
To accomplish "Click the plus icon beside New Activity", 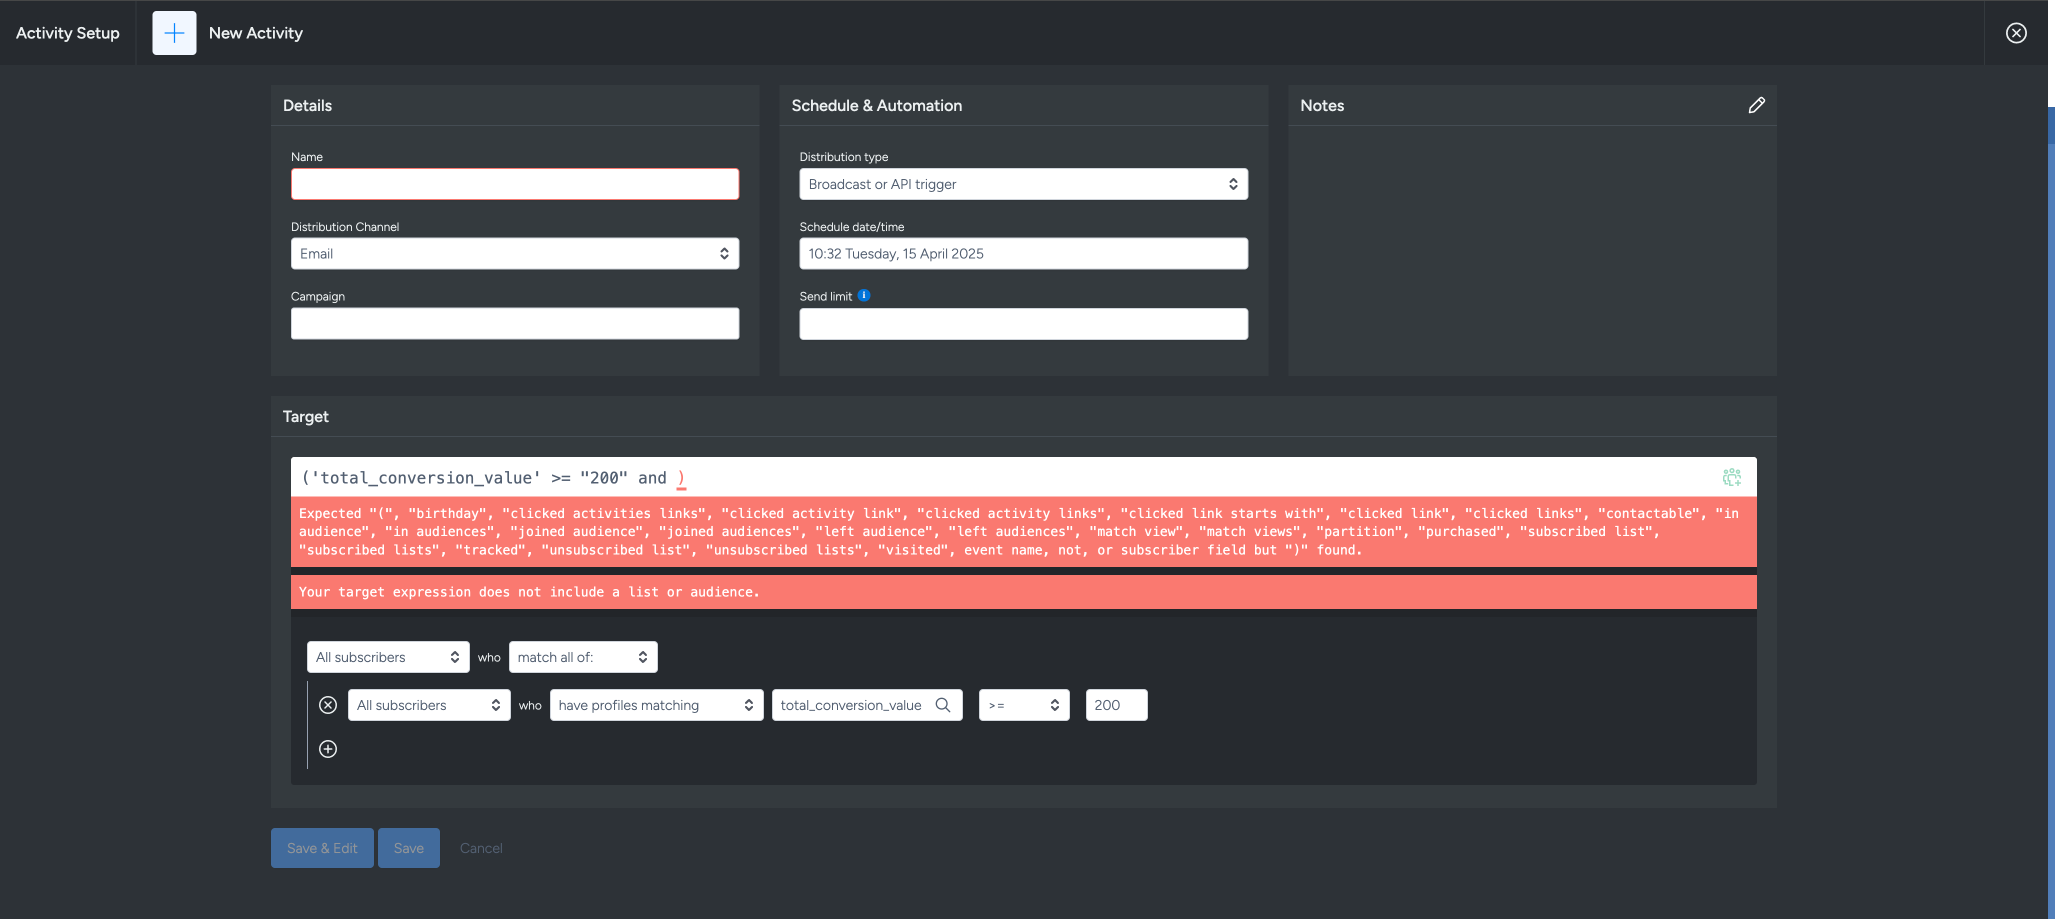I will [x=174, y=33].
